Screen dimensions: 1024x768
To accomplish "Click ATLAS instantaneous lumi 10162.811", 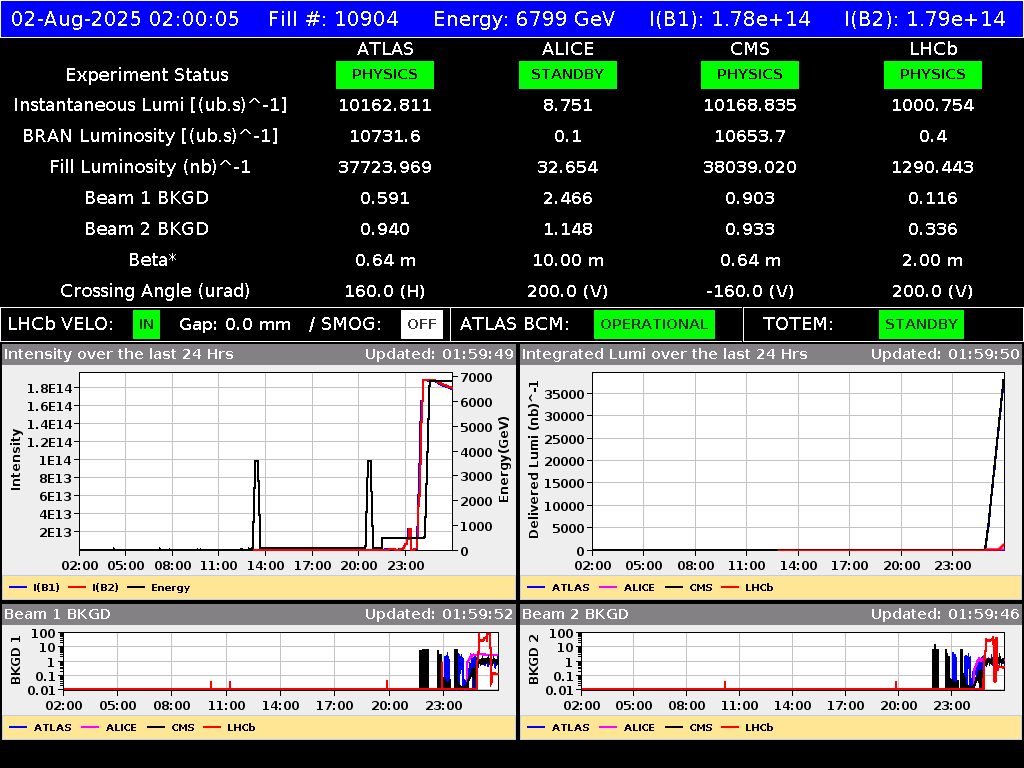I will coord(385,105).
